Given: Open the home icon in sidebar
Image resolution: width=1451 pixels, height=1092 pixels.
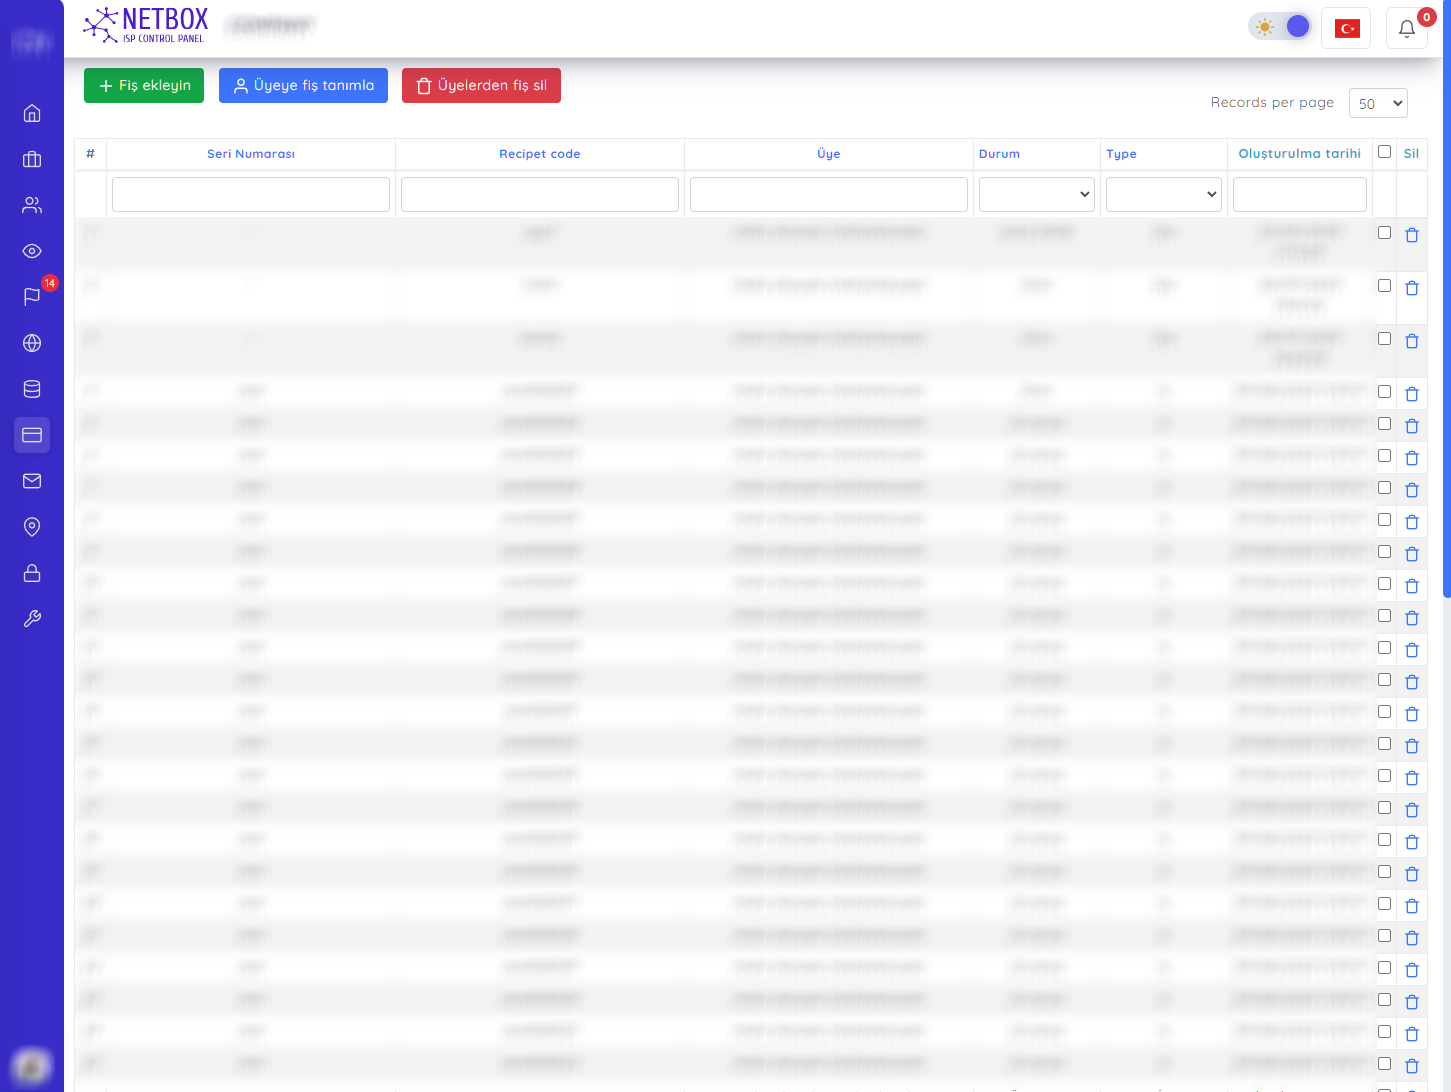Looking at the screenshot, I should point(32,113).
